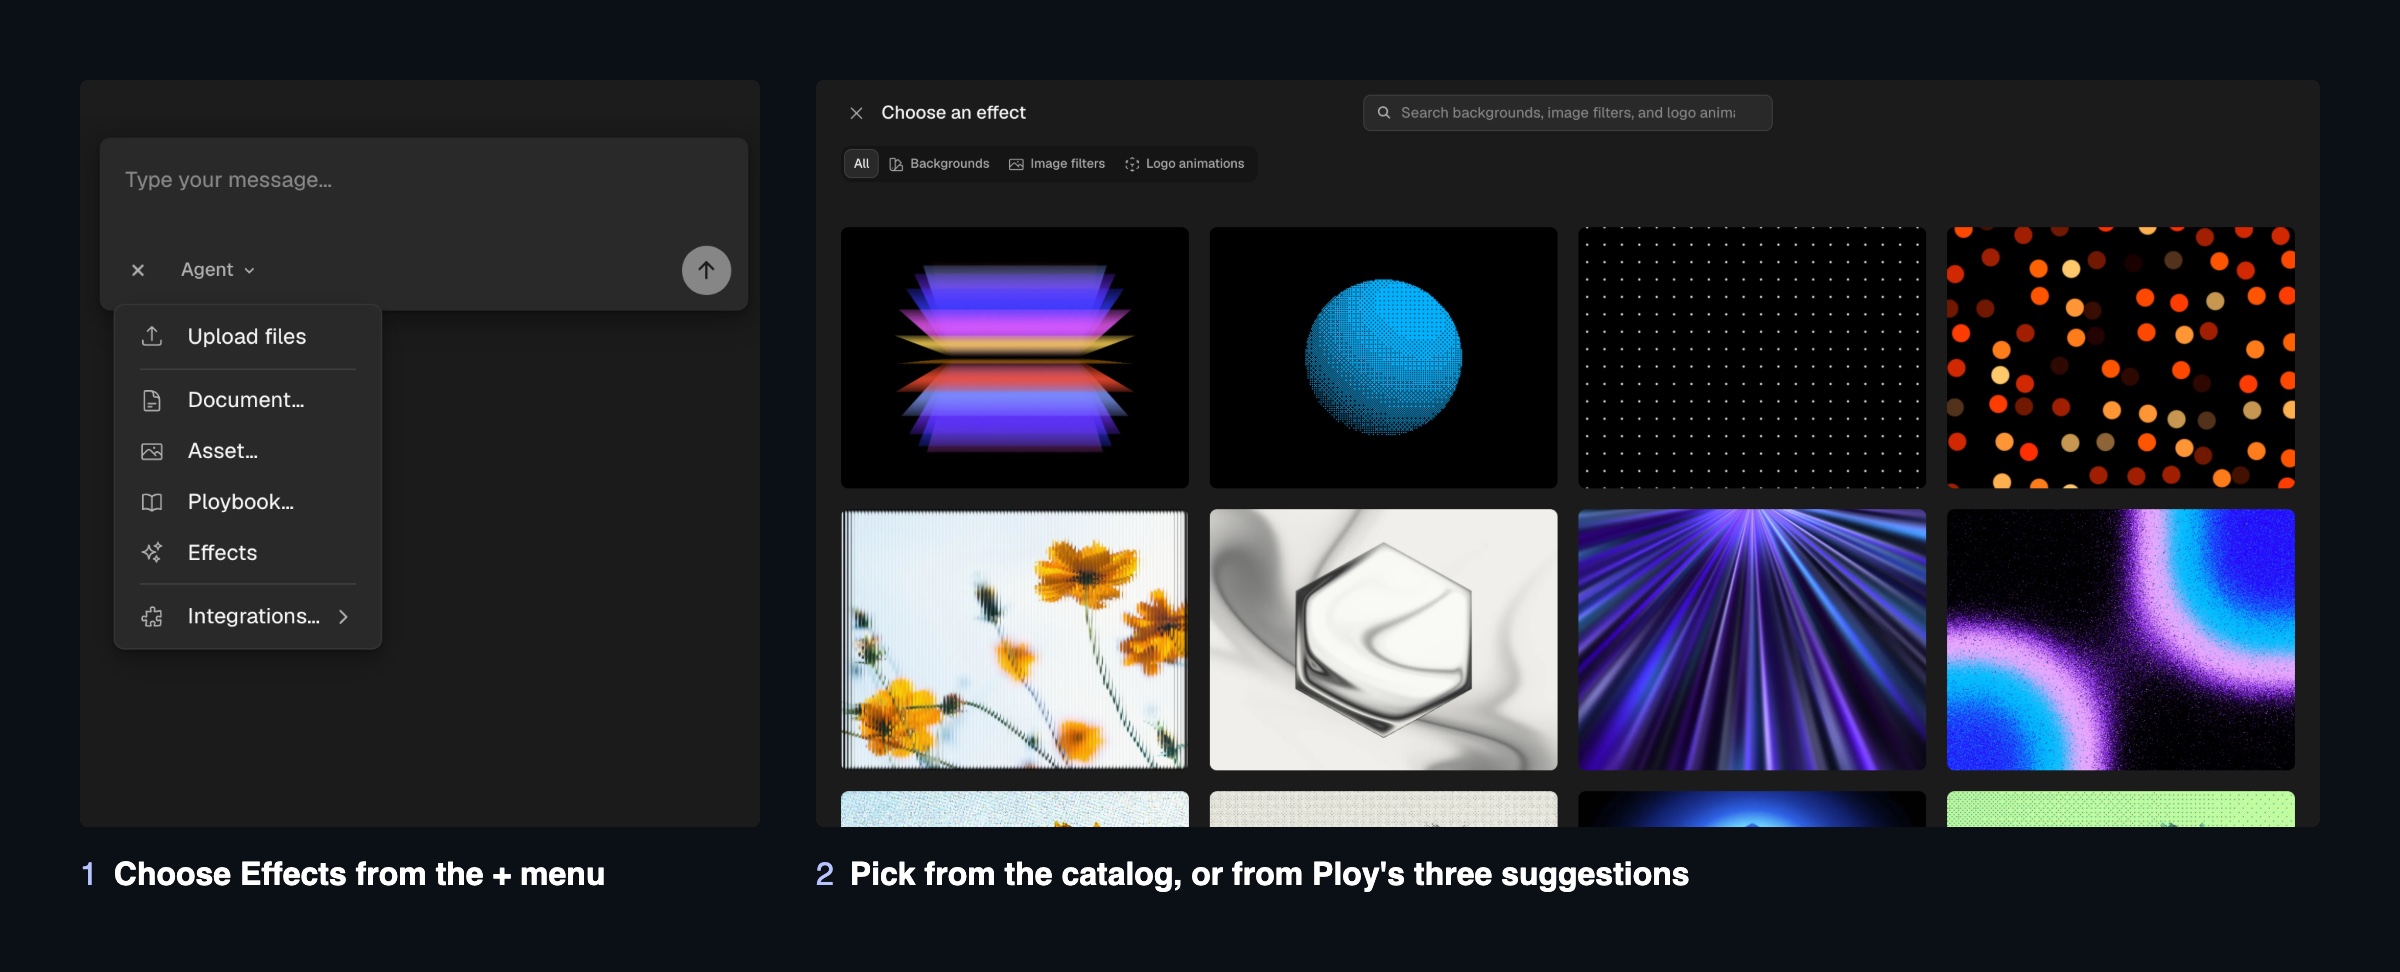
Task: Click the puzzle piece icon beside Integrations…
Action: pyautogui.click(x=152, y=616)
